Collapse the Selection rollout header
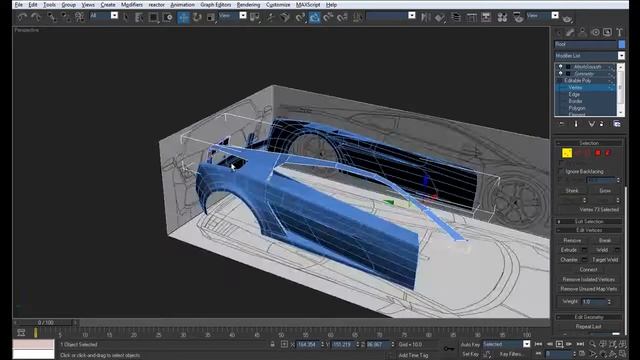 (x=589, y=143)
